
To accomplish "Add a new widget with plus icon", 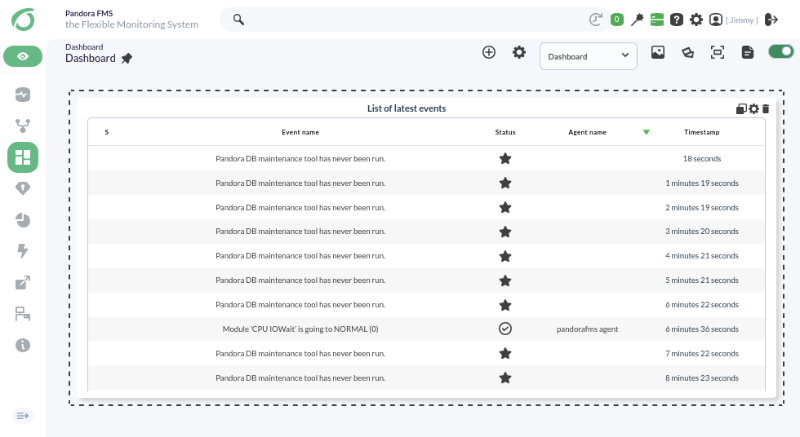I will point(489,52).
